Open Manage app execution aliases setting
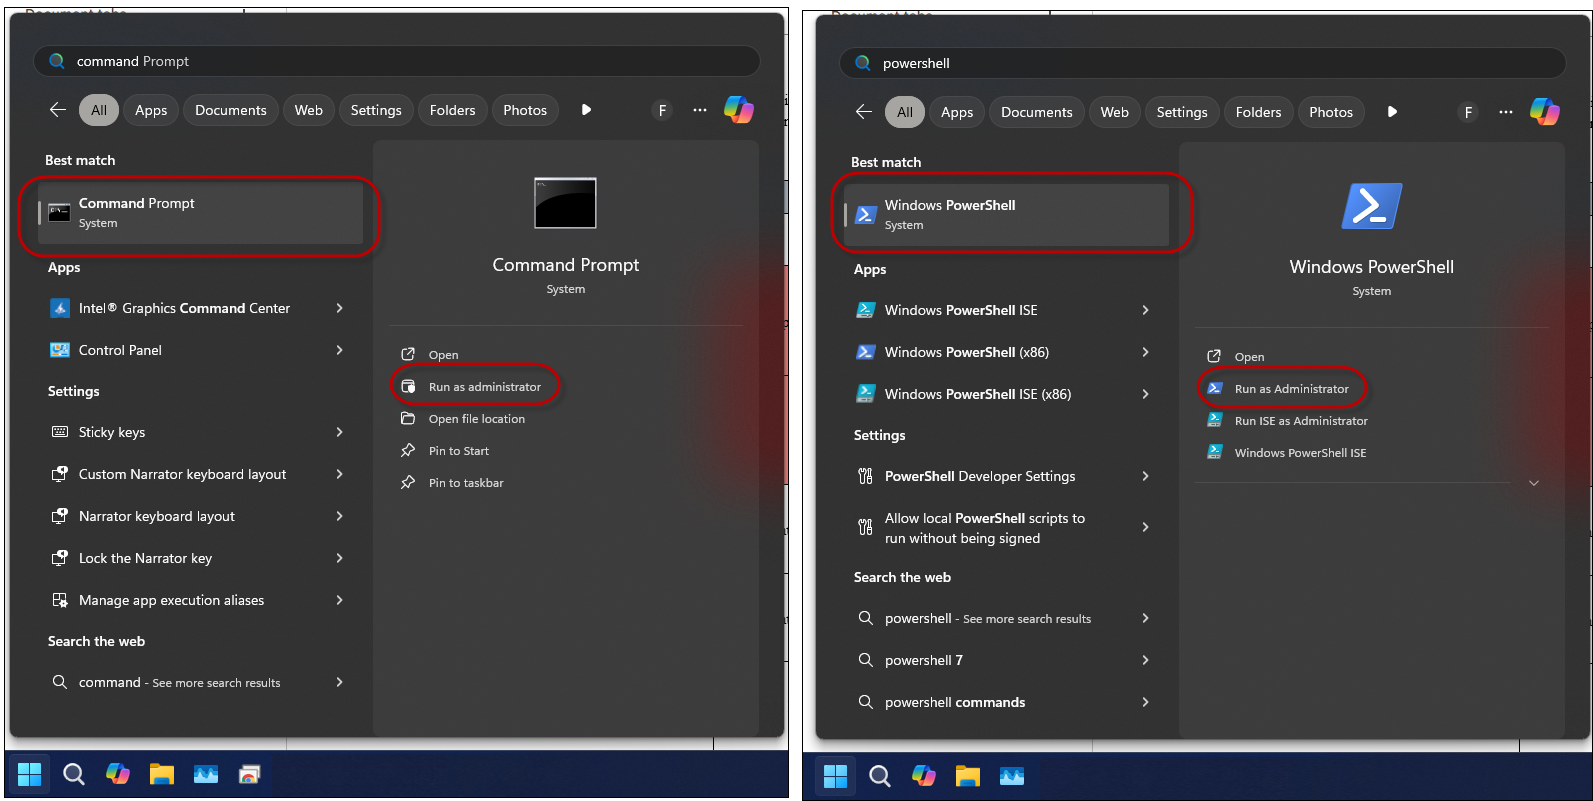The height and width of the screenshot is (801, 1593). pos(171,600)
